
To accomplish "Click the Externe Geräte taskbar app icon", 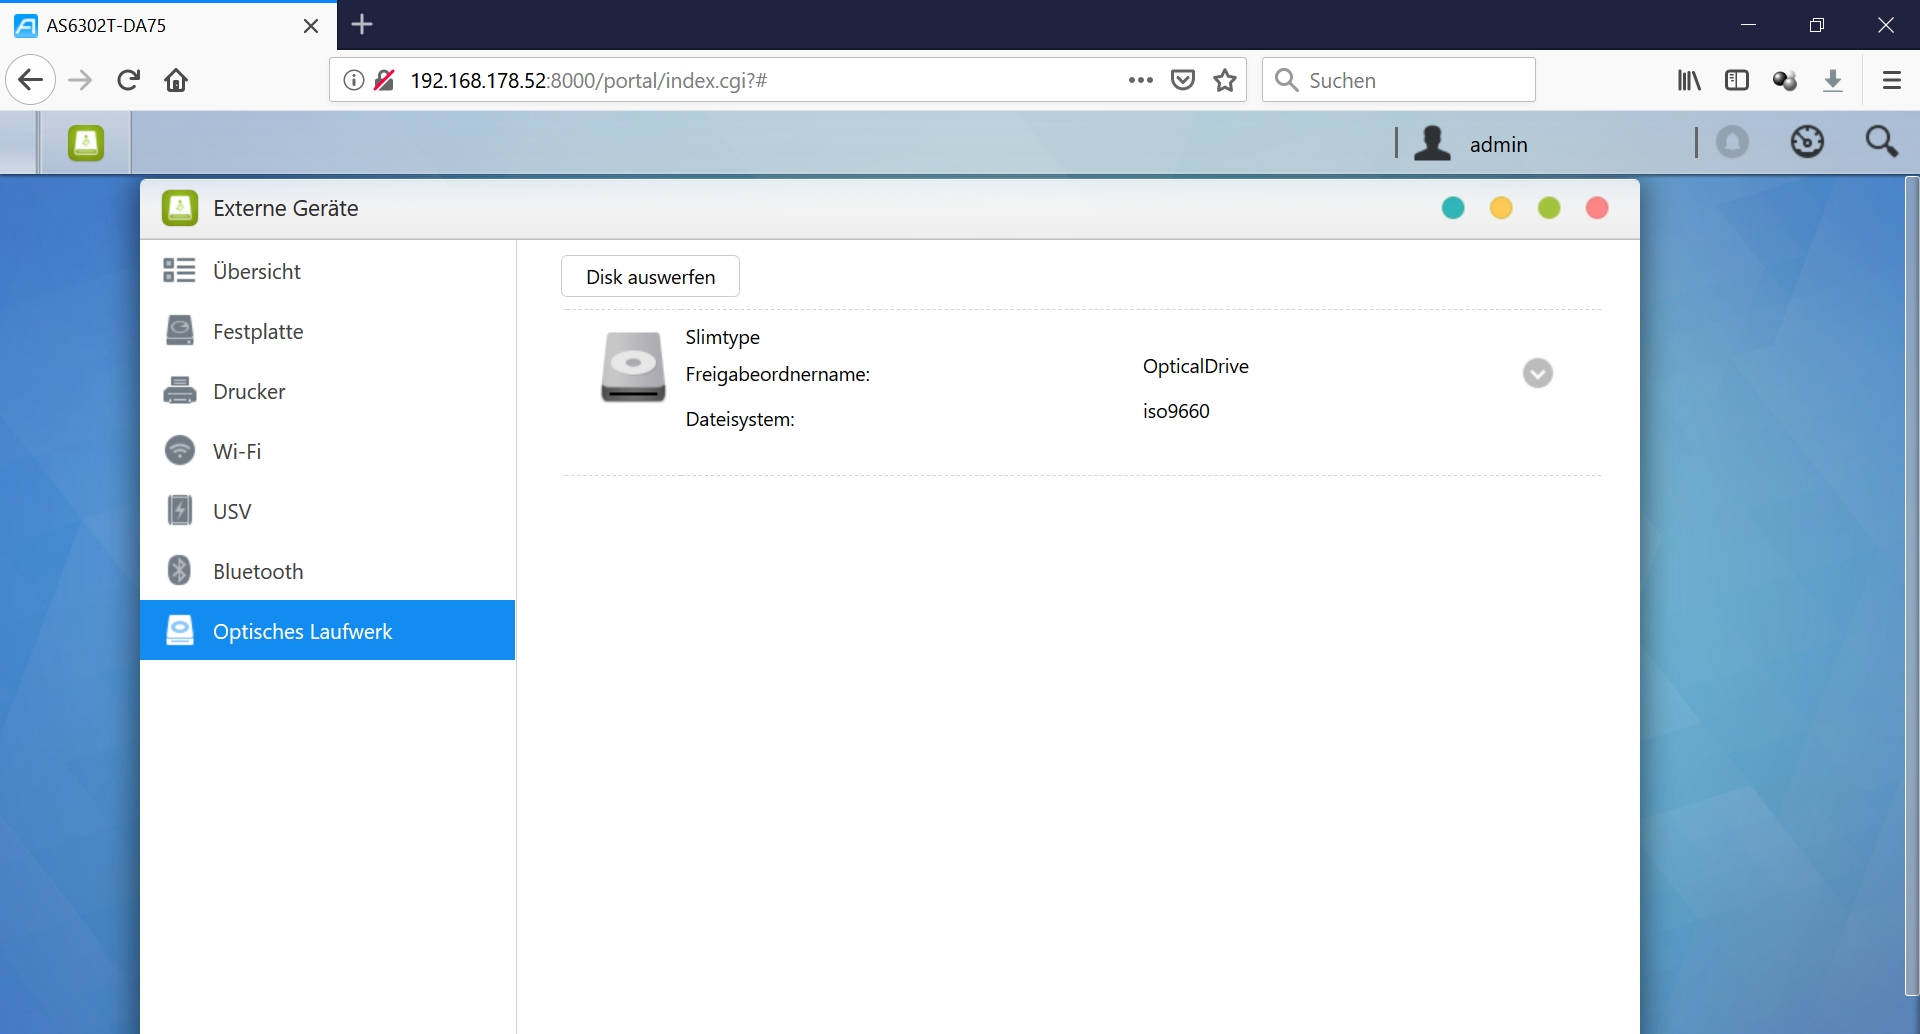I will [86, 143].
